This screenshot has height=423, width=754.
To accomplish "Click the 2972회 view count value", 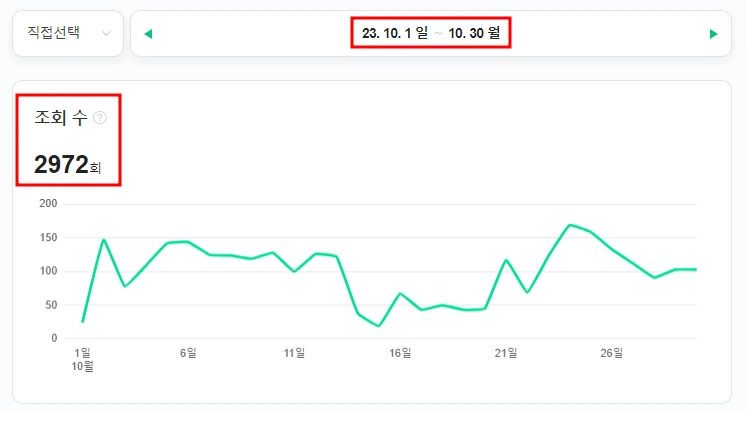I will [x=67, y=164].
